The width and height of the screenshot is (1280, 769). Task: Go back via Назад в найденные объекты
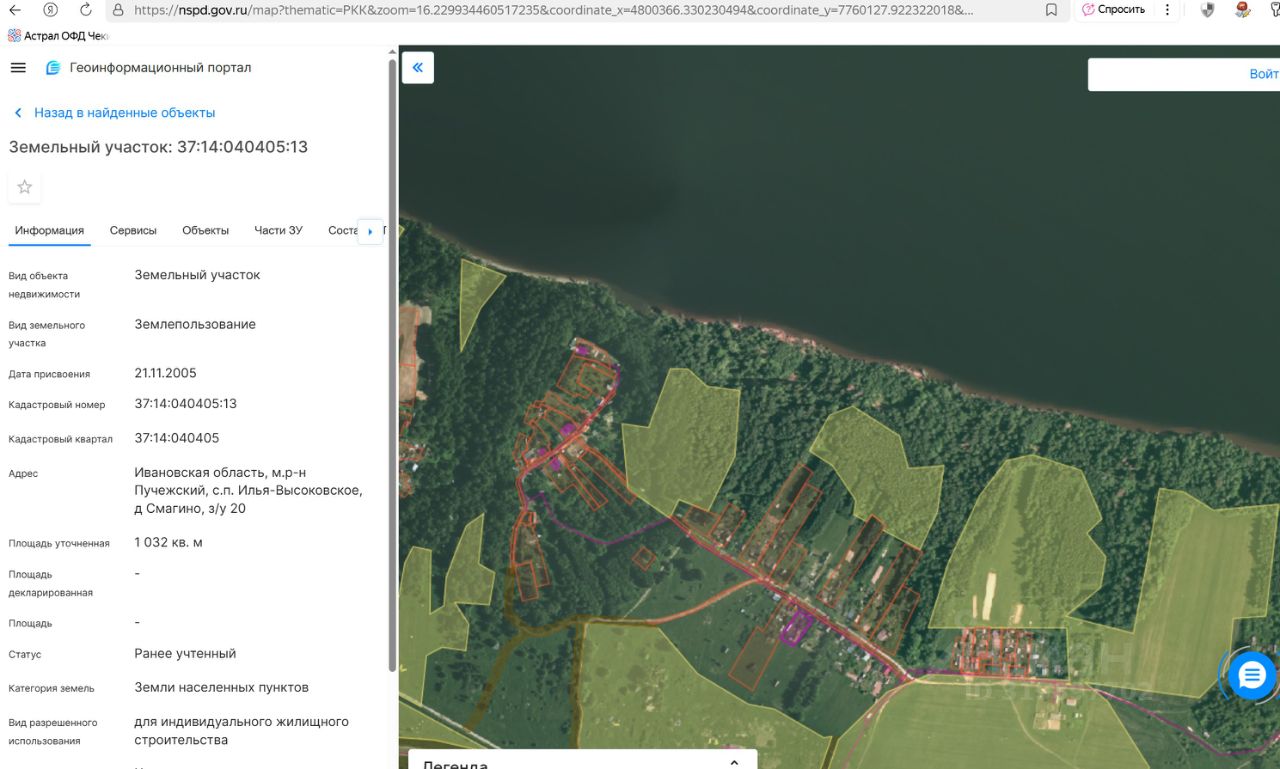[114, 113]
